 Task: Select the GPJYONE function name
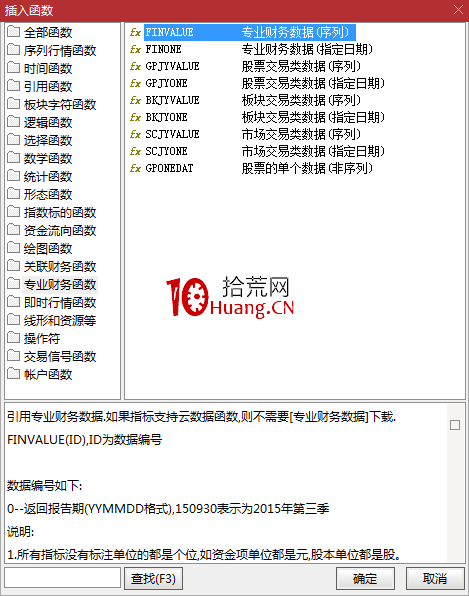click(x=166, y=83)
